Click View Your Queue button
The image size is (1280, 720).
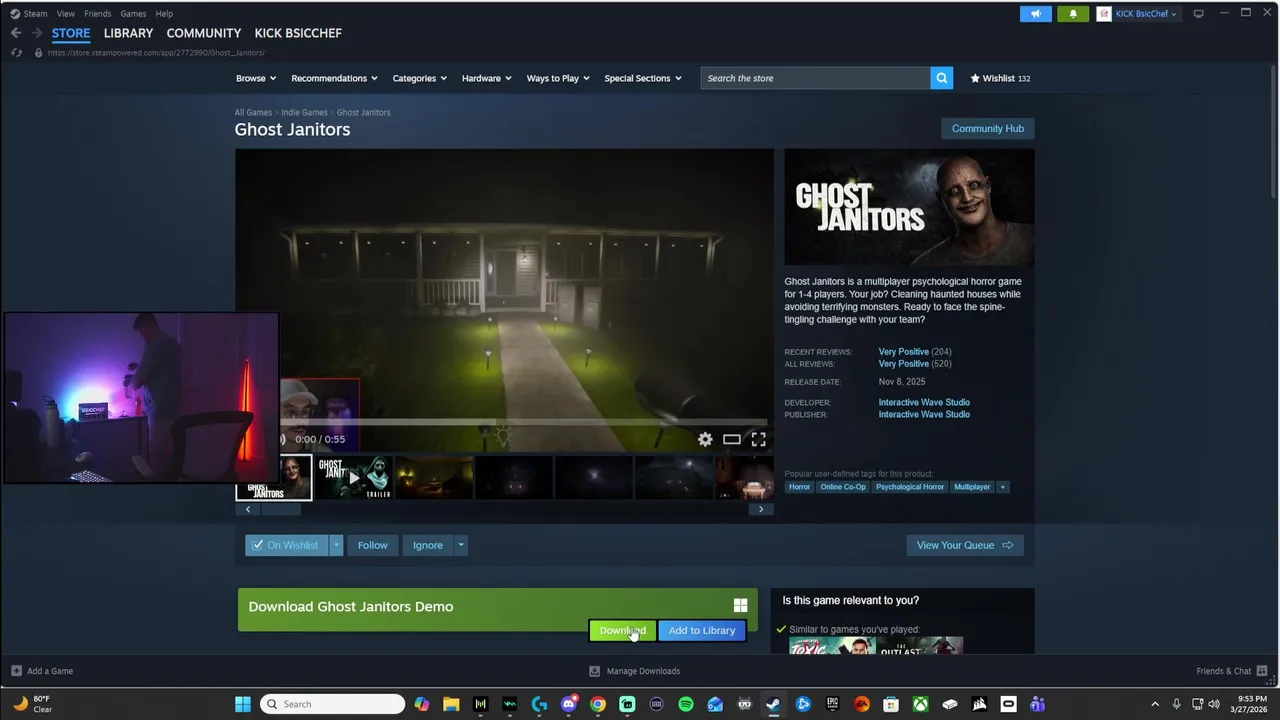(965, 545)
